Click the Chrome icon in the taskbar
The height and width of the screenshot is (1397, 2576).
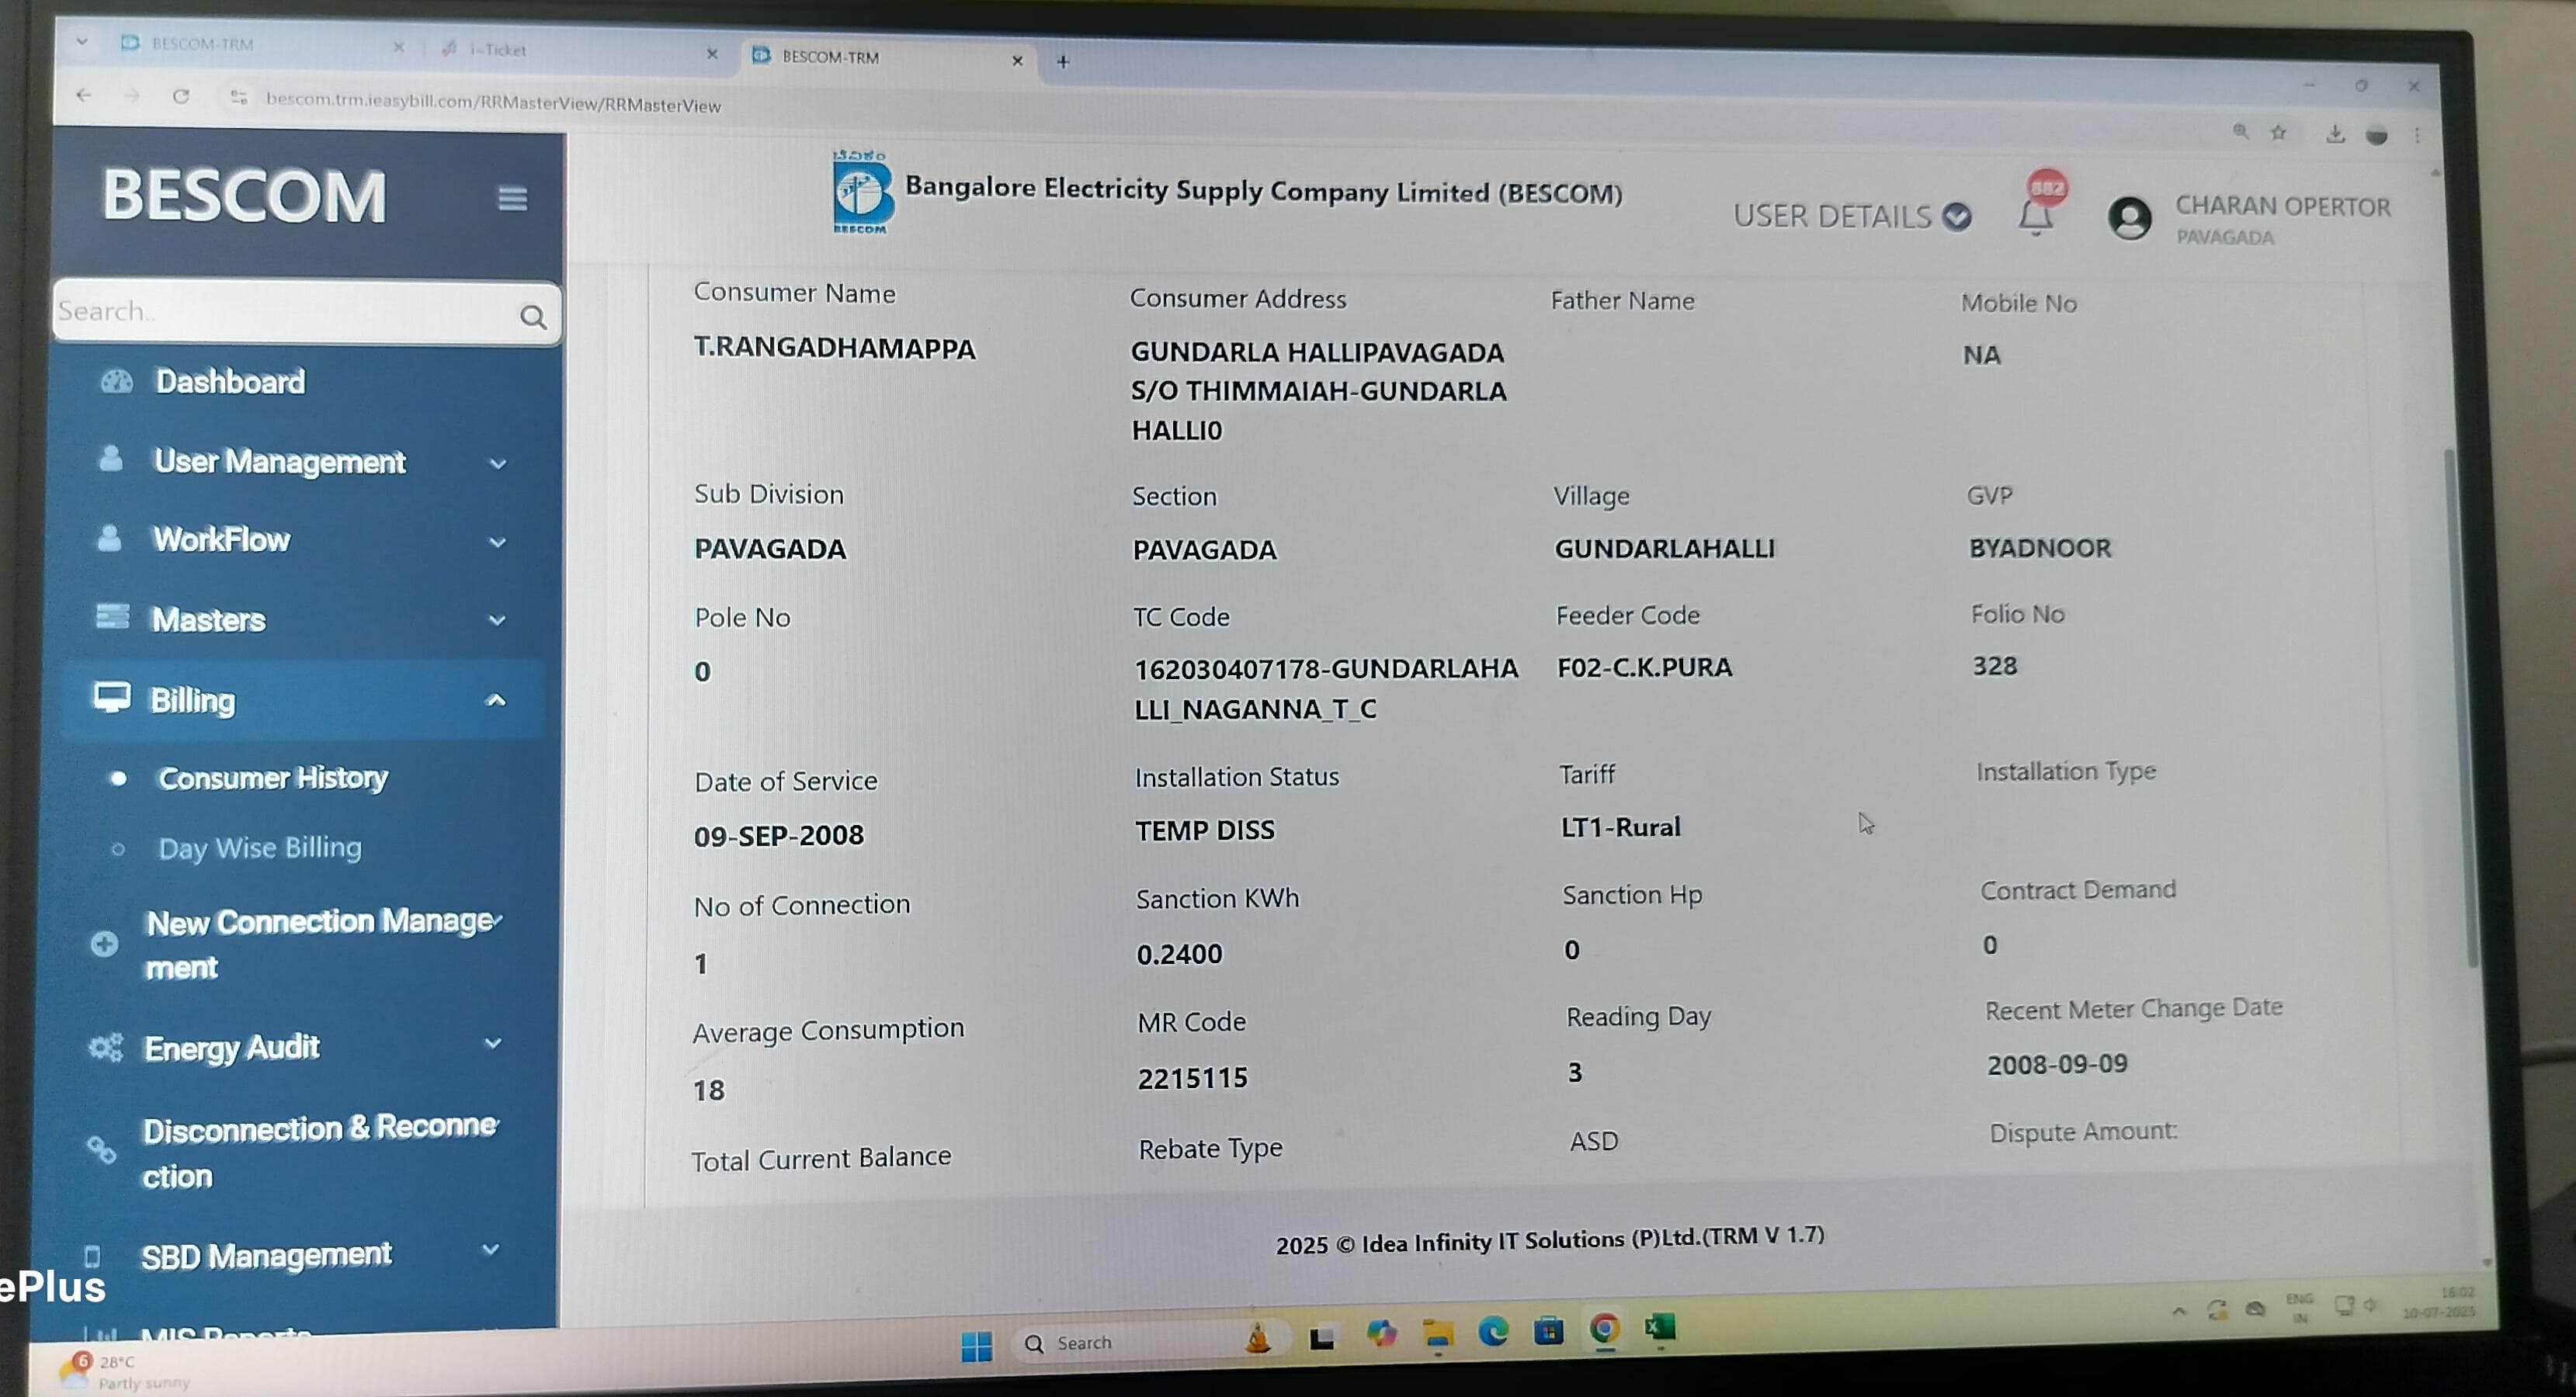(1605, 1329)
